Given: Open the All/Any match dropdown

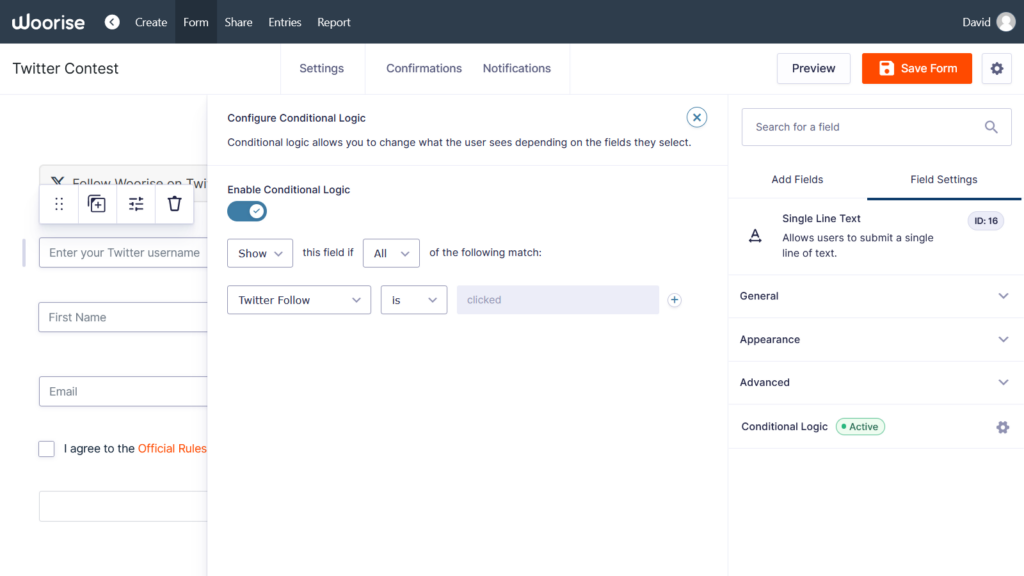Looking at the screenshot, I should tap(391, 253).
